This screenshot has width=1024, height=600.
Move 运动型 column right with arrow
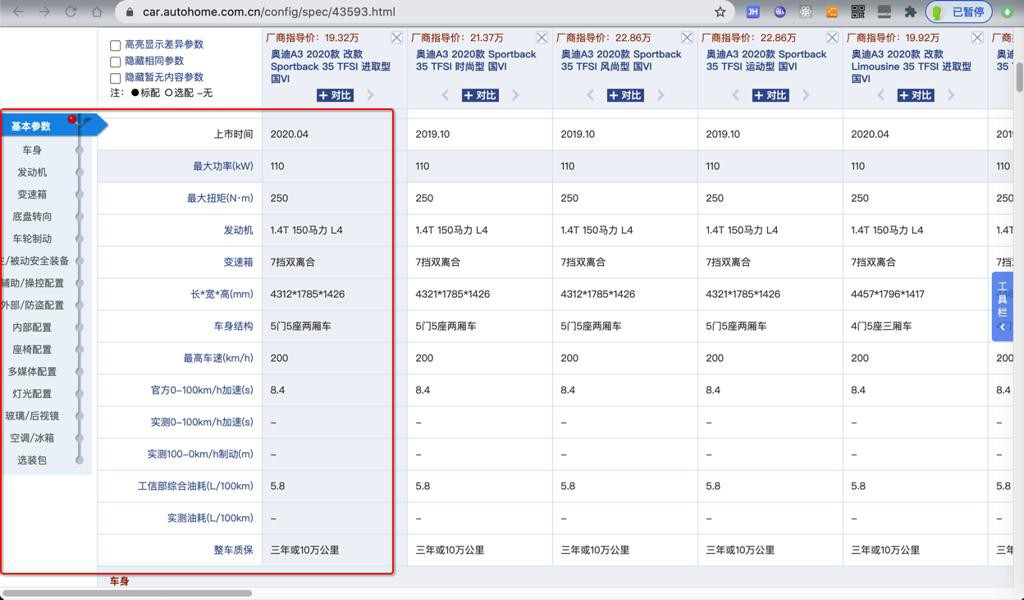coord(806,95)
